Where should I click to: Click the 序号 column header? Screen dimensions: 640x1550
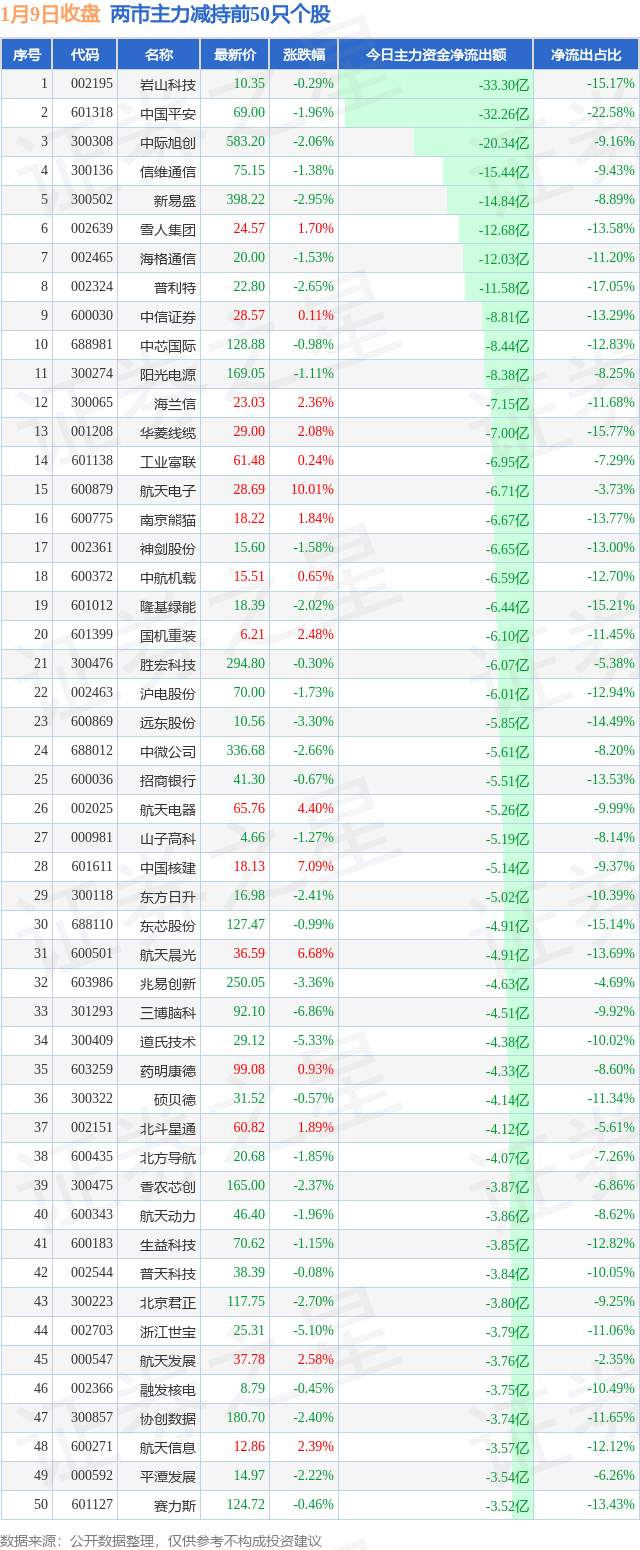click(27, 55)
